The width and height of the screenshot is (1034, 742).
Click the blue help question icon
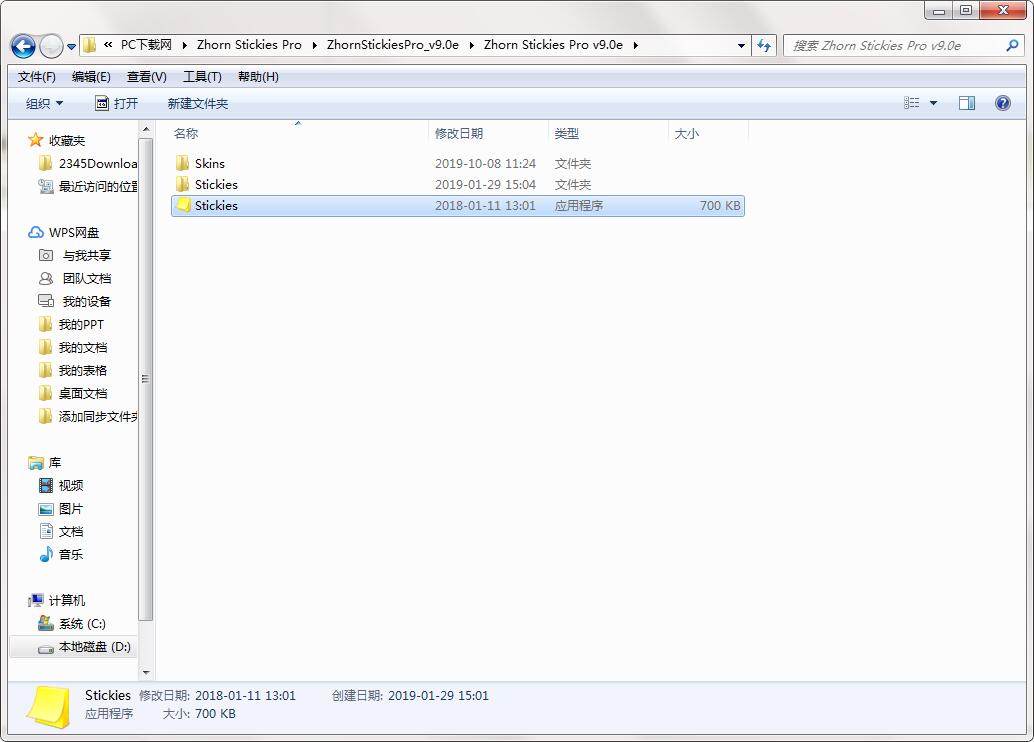(x=1002, y=103)
